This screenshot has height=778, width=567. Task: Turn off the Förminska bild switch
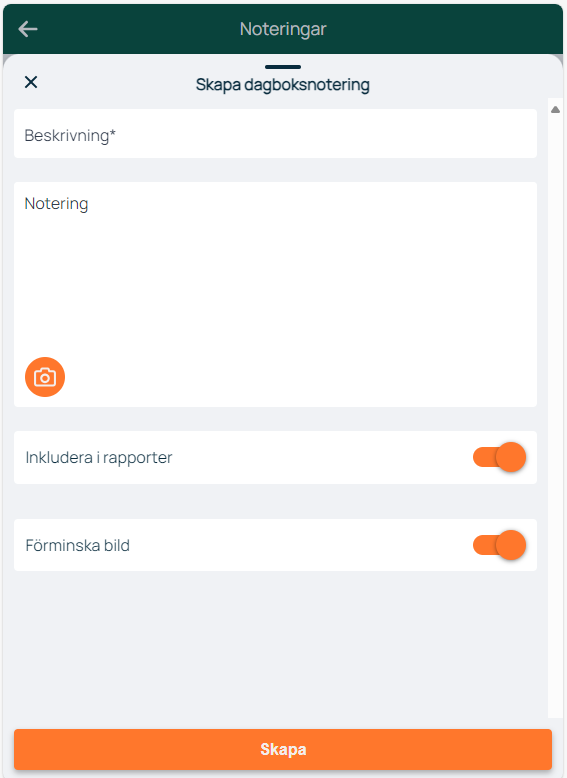tap(499, 545)
